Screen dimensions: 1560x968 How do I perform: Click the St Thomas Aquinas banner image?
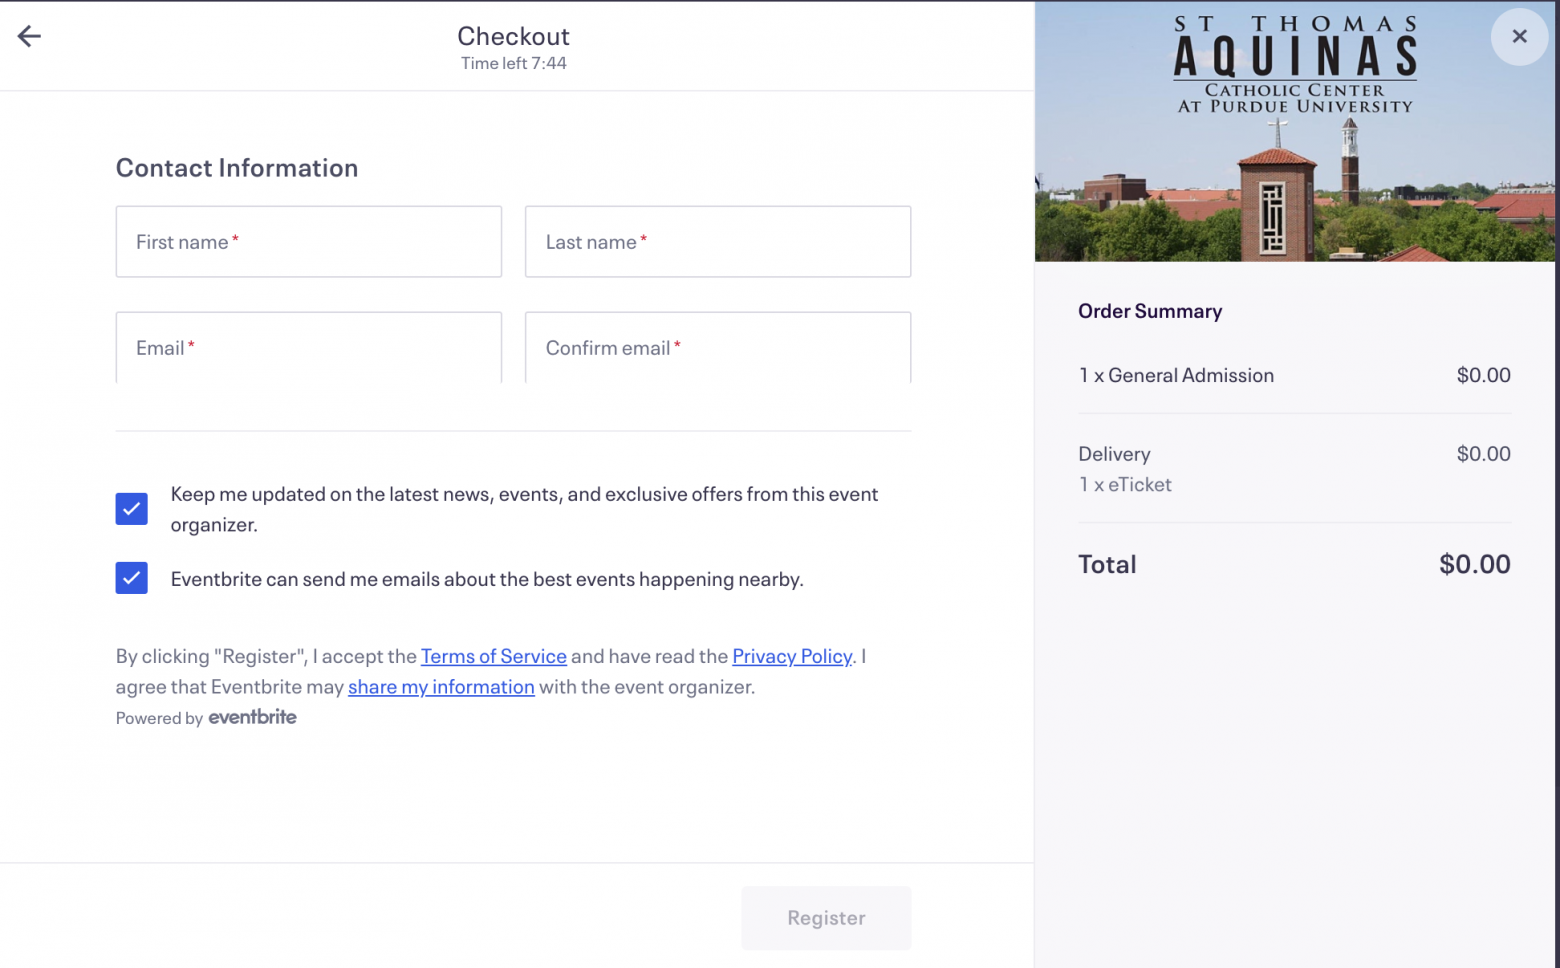click(1295, 132)
